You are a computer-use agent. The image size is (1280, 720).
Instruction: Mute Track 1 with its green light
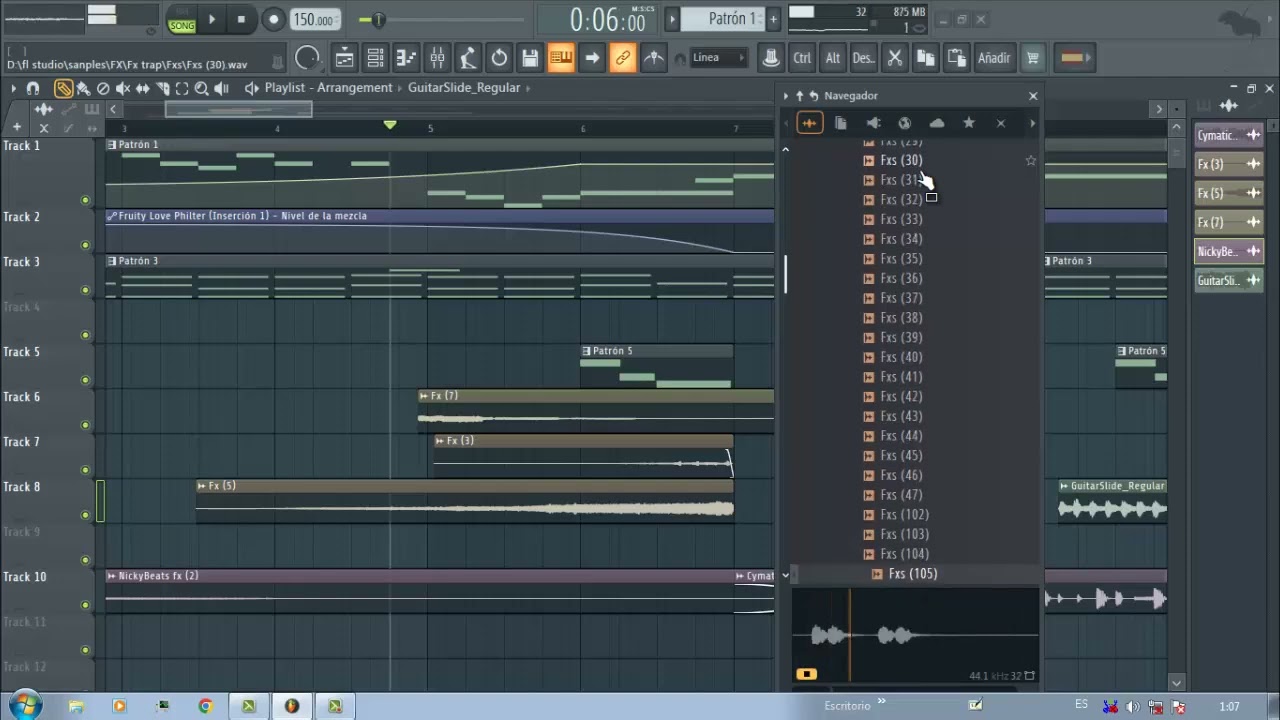click(x=85, y=200)
